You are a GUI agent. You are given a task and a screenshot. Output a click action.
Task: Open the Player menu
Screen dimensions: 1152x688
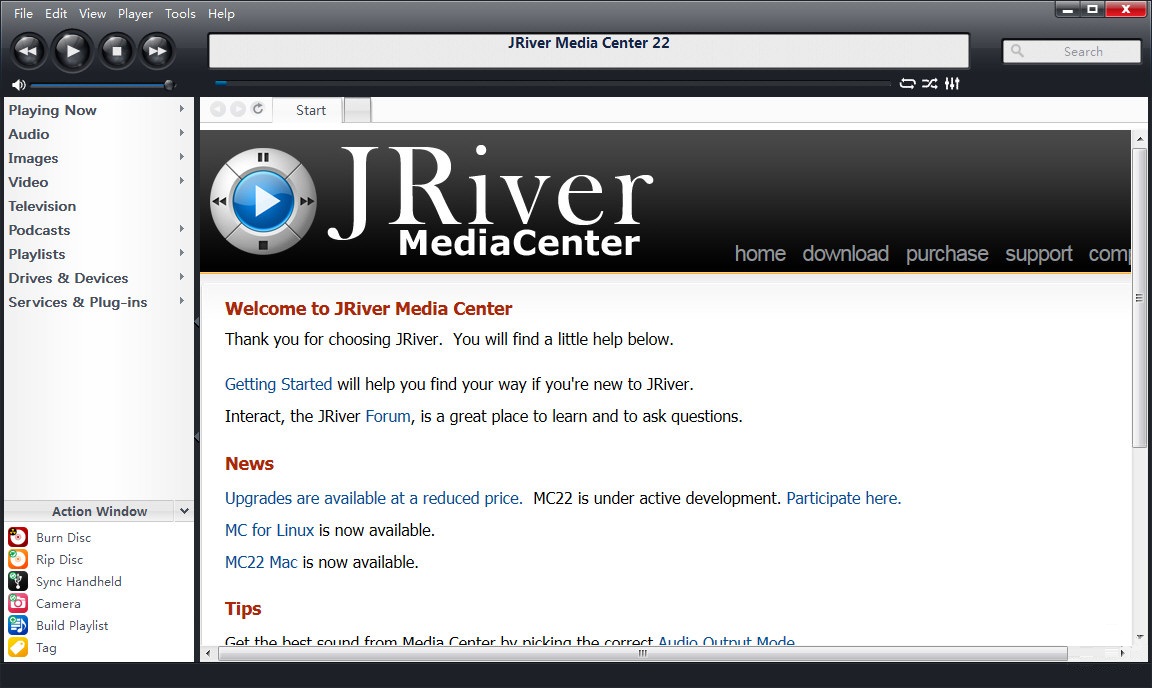135,13
